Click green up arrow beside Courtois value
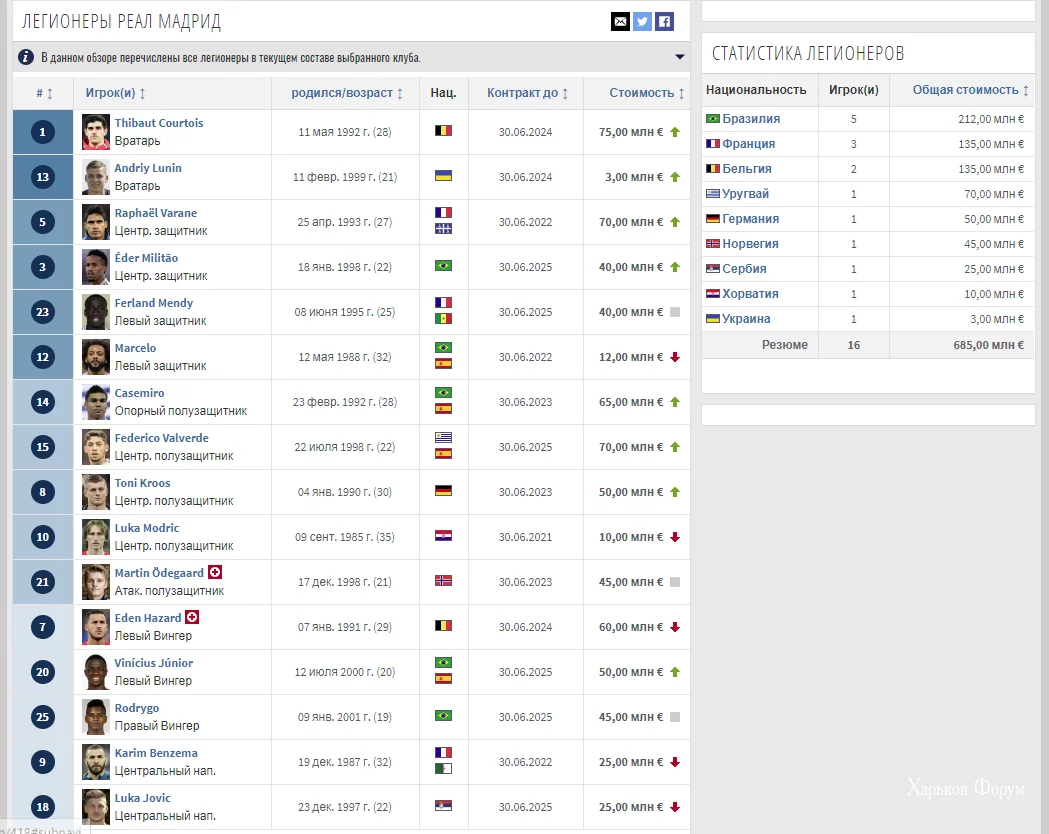The height and width of the screenshot is (834, 1049). click(x=675, y=132)
